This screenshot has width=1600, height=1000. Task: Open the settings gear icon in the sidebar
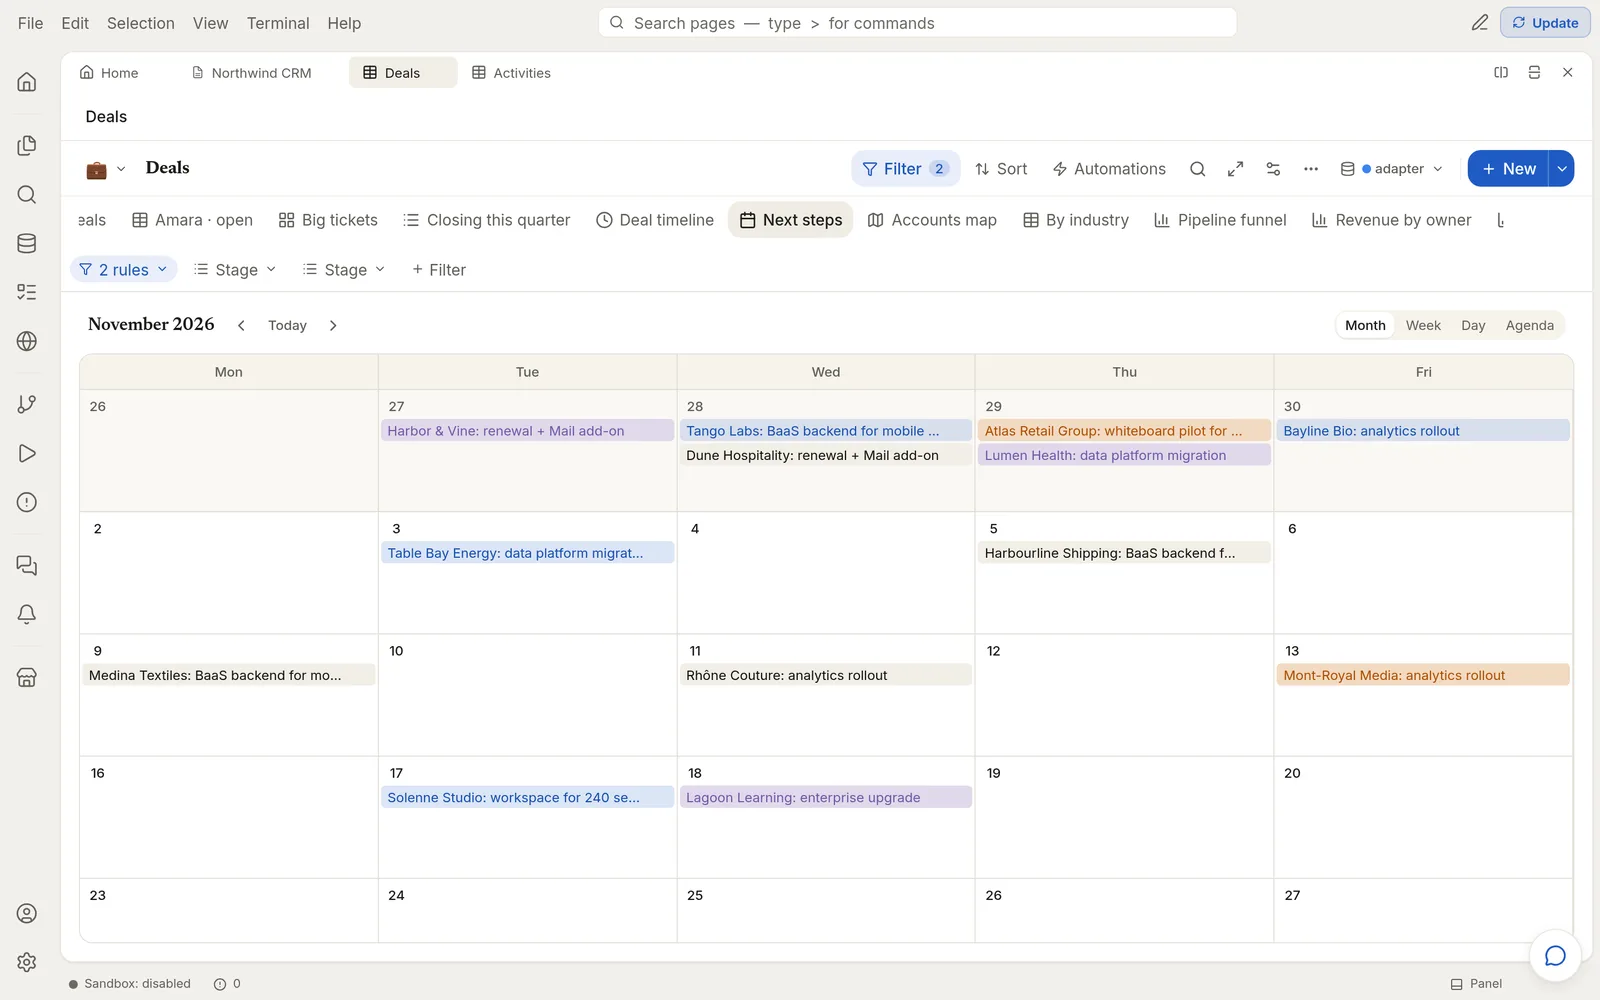tap(27, 962)
